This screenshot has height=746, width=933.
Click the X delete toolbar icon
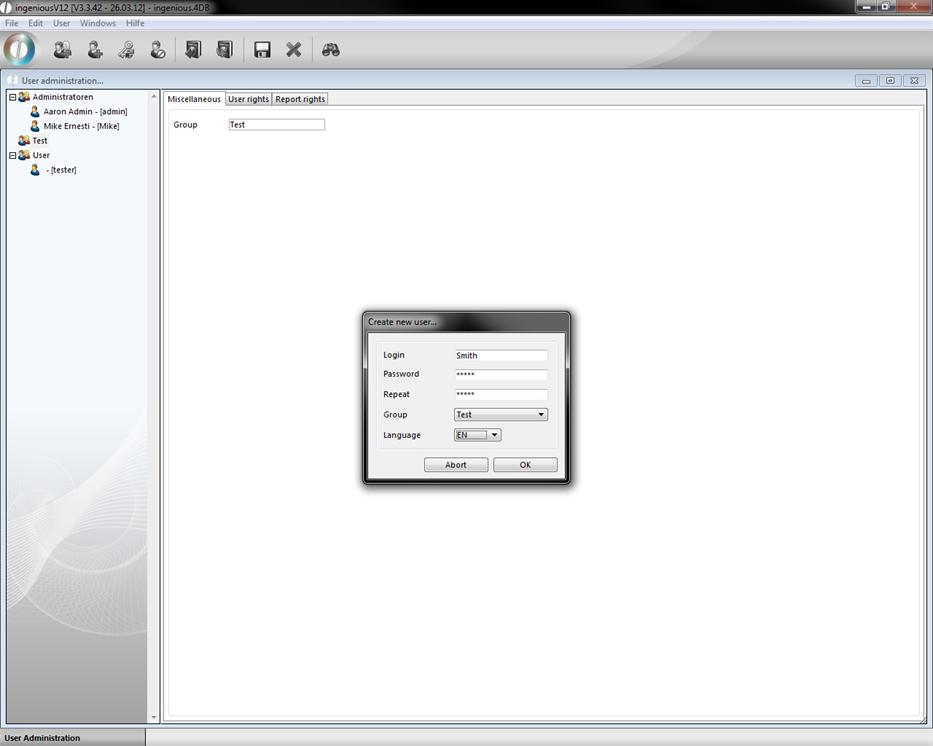click(x=294, y=50)
